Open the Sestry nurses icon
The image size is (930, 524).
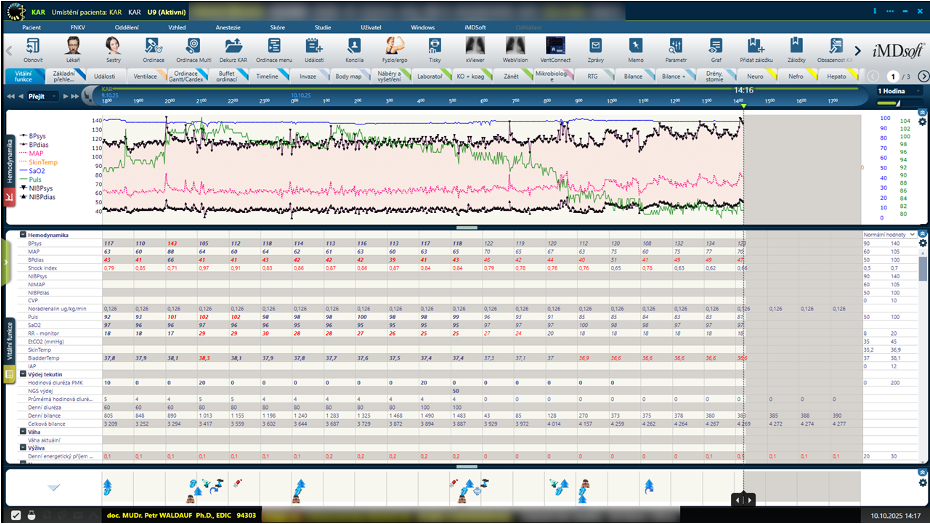(113, 46)
